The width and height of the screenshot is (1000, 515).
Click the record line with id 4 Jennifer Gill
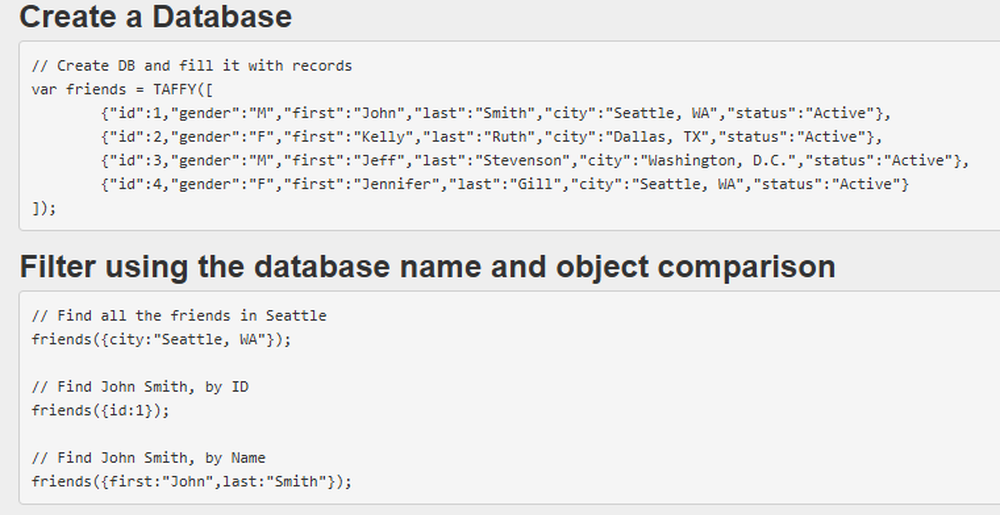pos(505,184)
